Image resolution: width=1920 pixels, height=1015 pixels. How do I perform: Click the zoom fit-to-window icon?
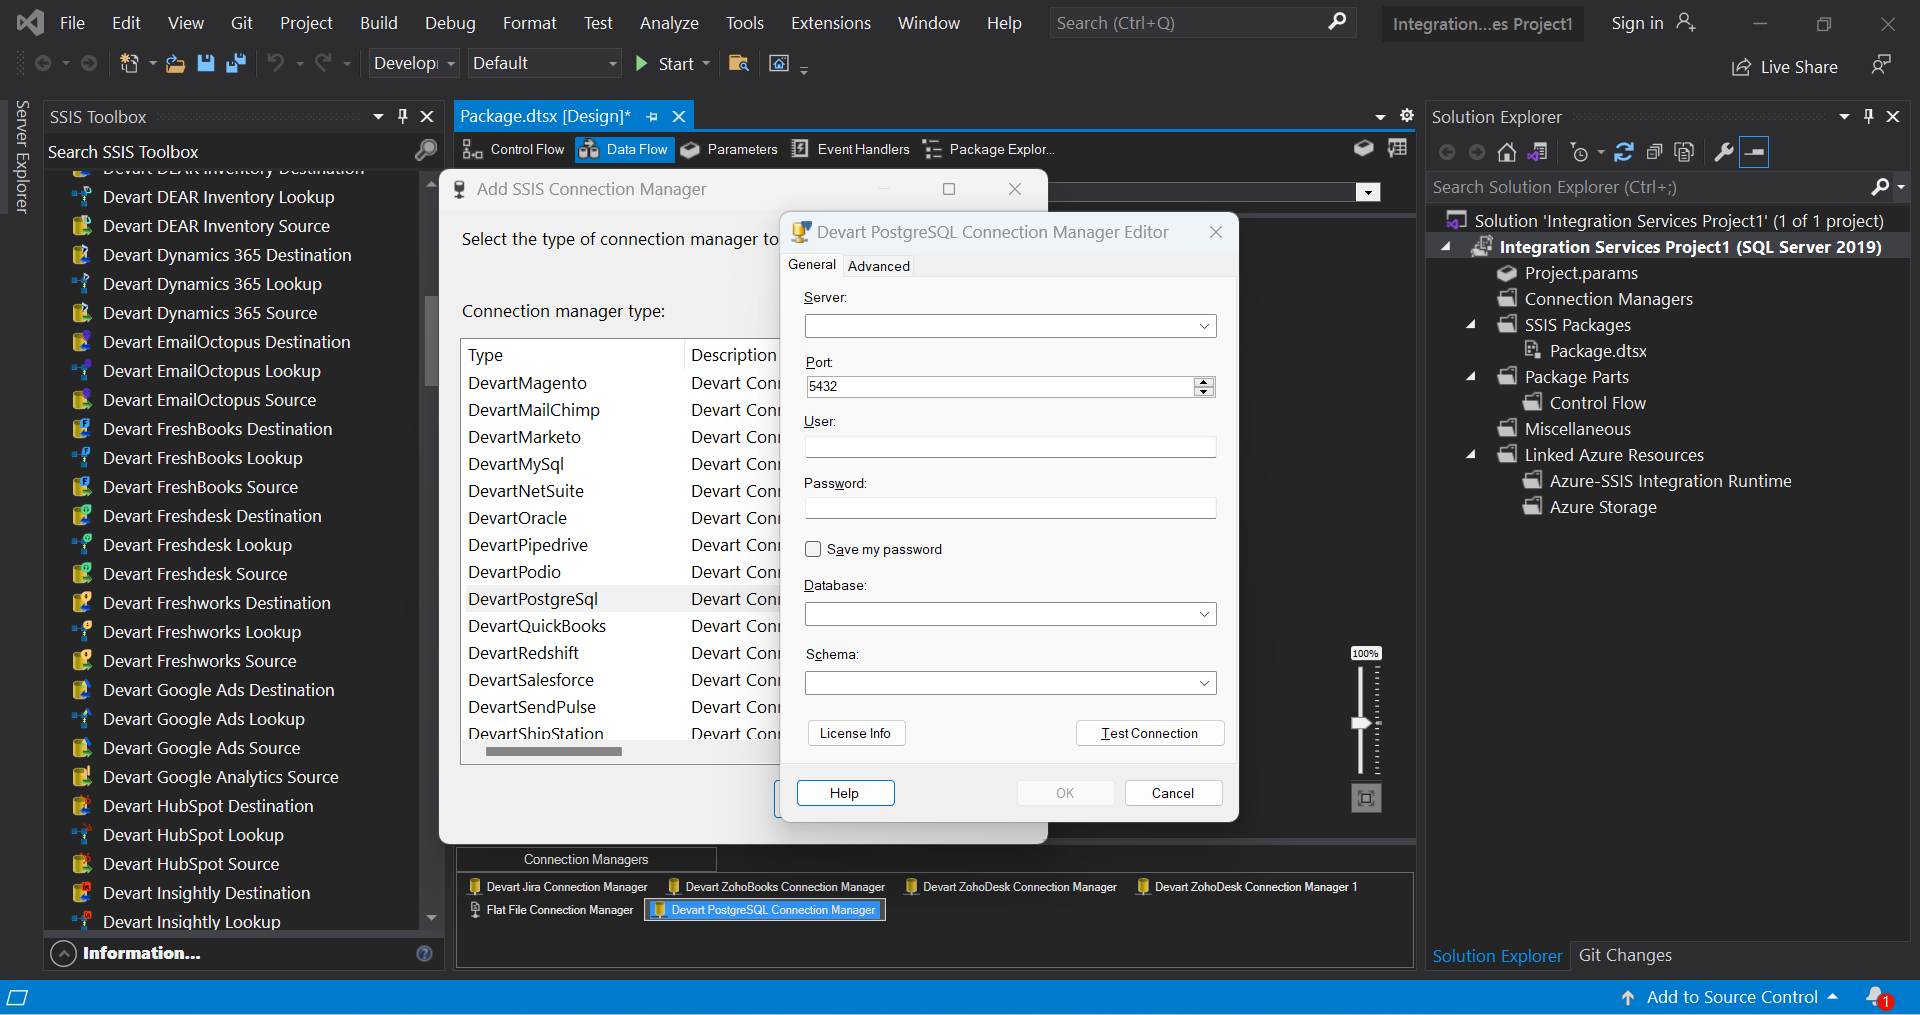click(x=1366, y=798)
